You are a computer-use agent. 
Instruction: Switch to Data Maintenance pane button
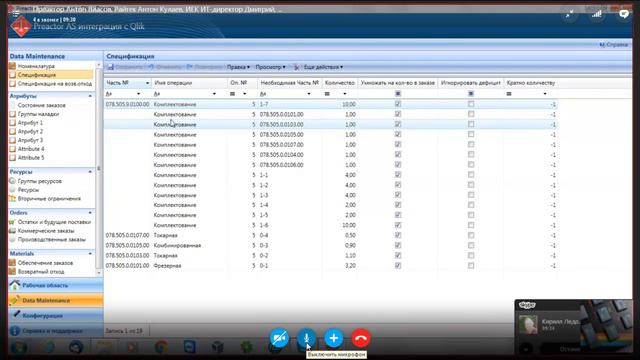coord(56,300)
